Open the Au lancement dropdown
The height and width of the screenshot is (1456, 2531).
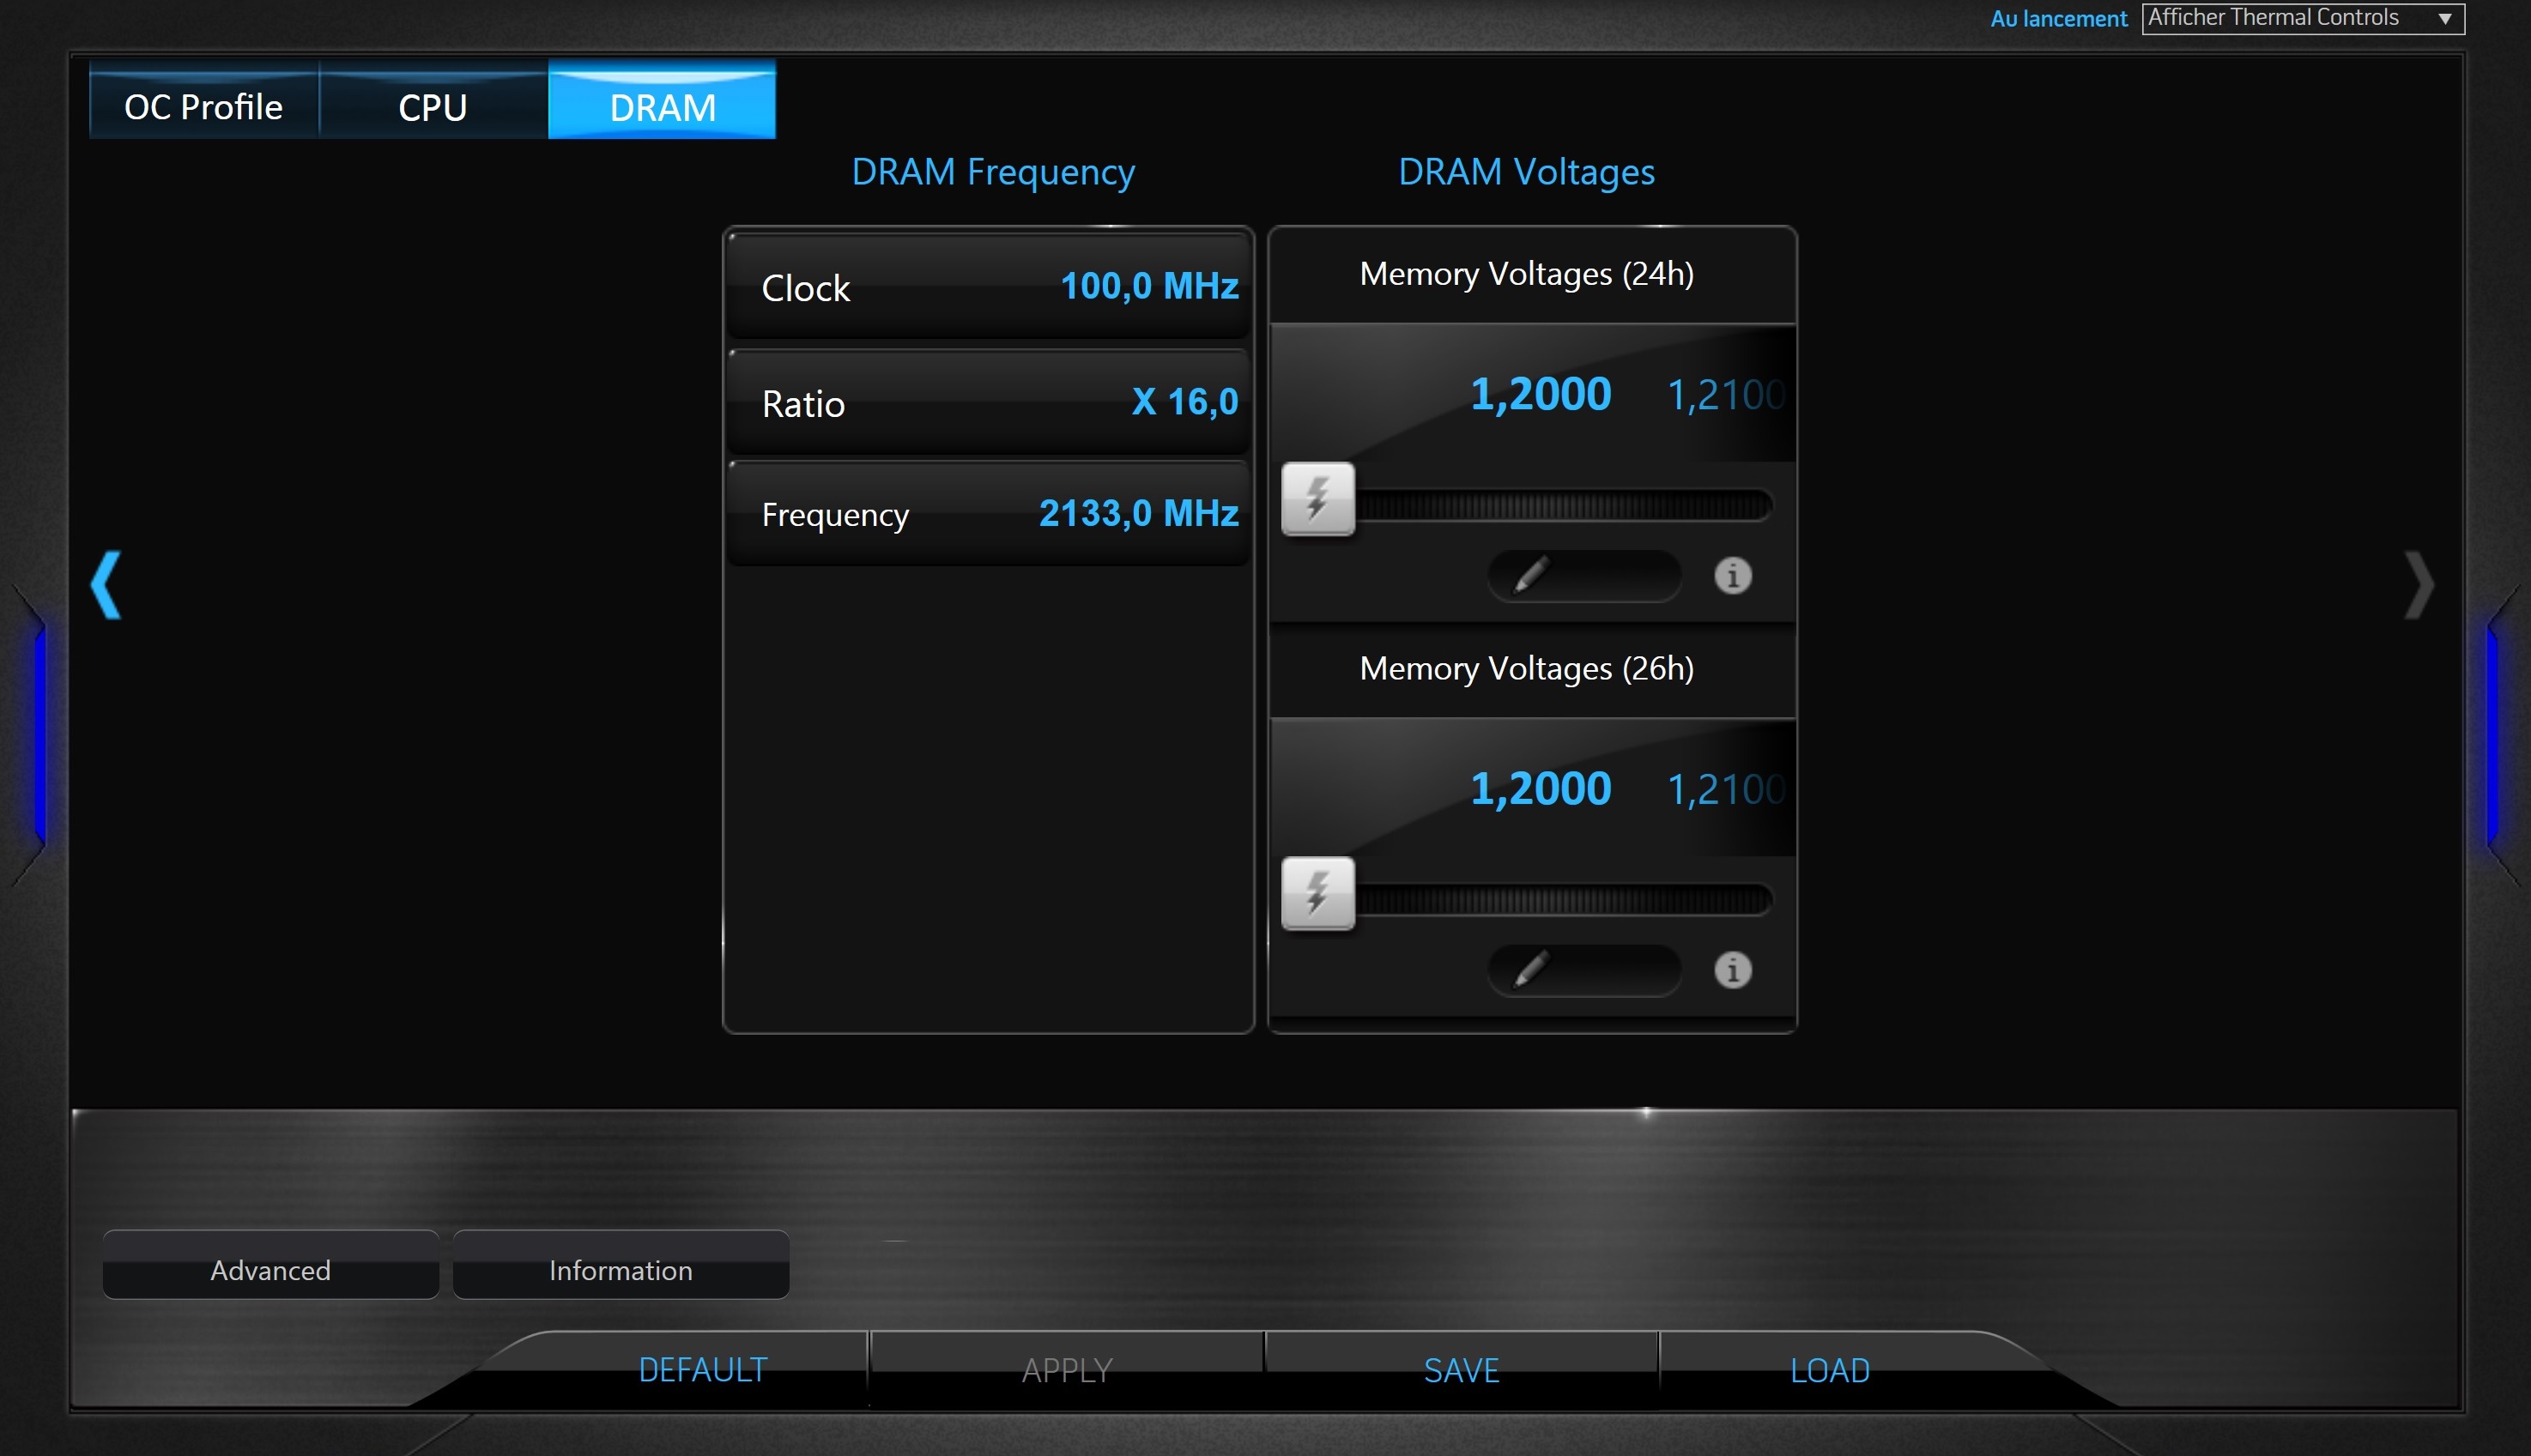click(2302, 18)
